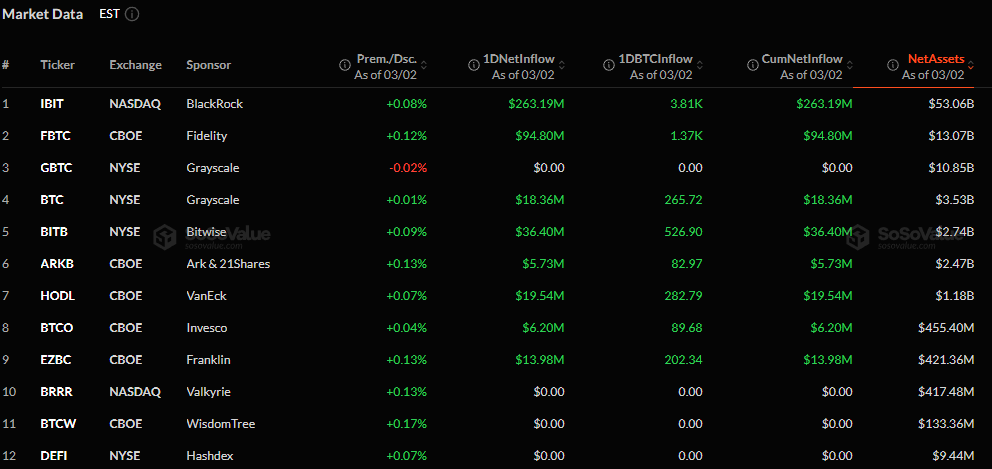Toggle sort arrows on NetAssets column
Screen dimensions: 992x469
tap(970, 66)
